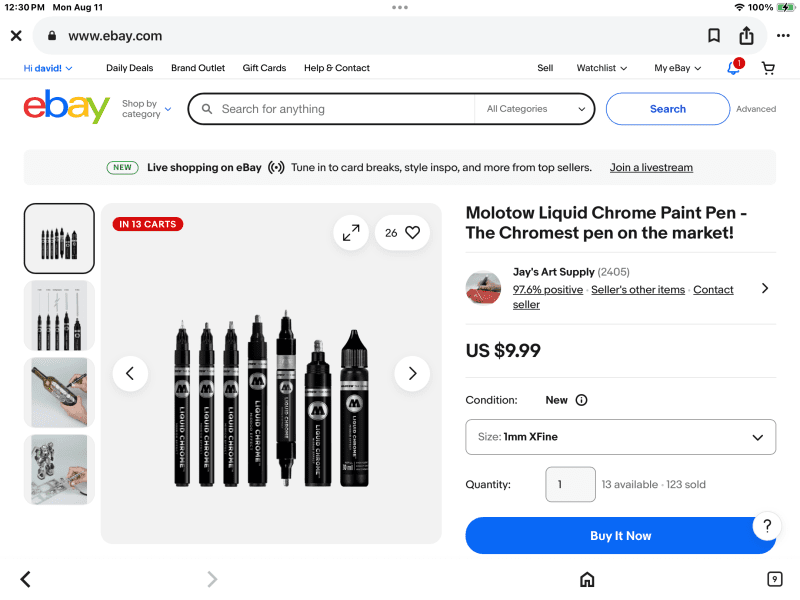Viewport: 800px width, 600px height.
Task: Click the Buy It Now button
Action: (620, 536)
